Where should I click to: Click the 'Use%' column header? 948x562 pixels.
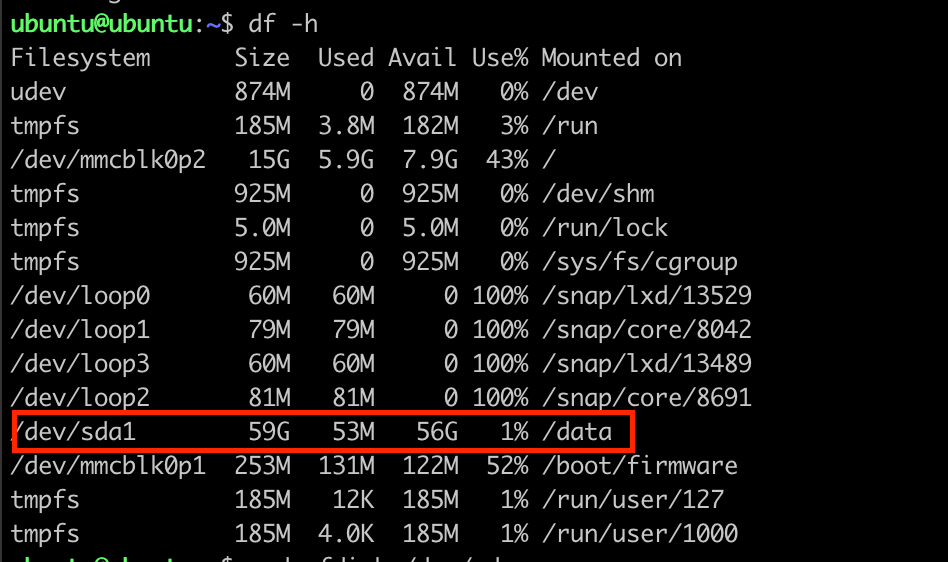click(500, 58)
